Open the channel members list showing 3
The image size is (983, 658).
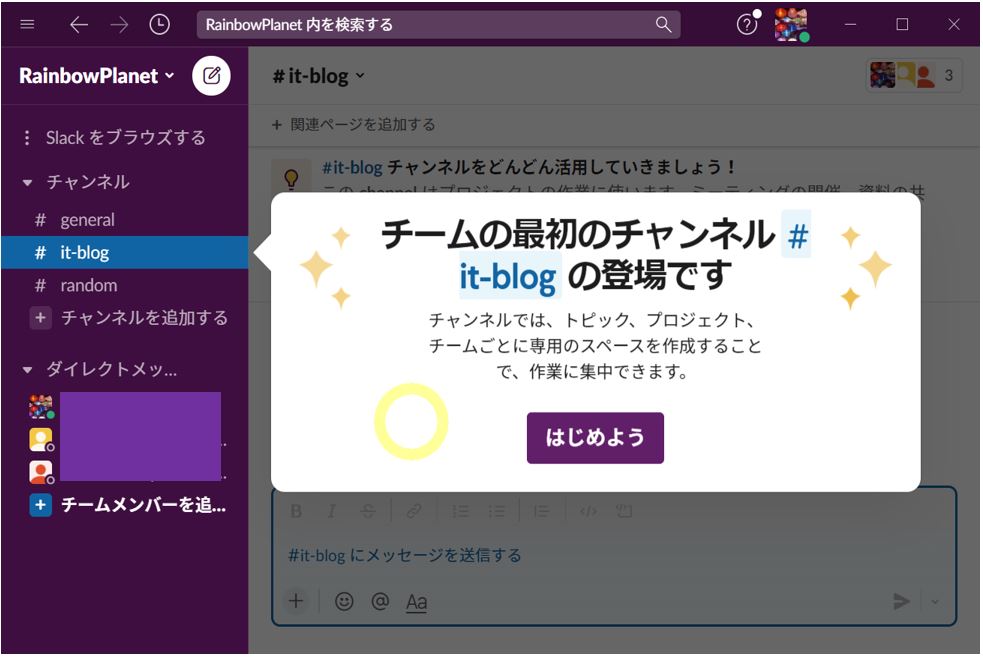coord(914,76)
